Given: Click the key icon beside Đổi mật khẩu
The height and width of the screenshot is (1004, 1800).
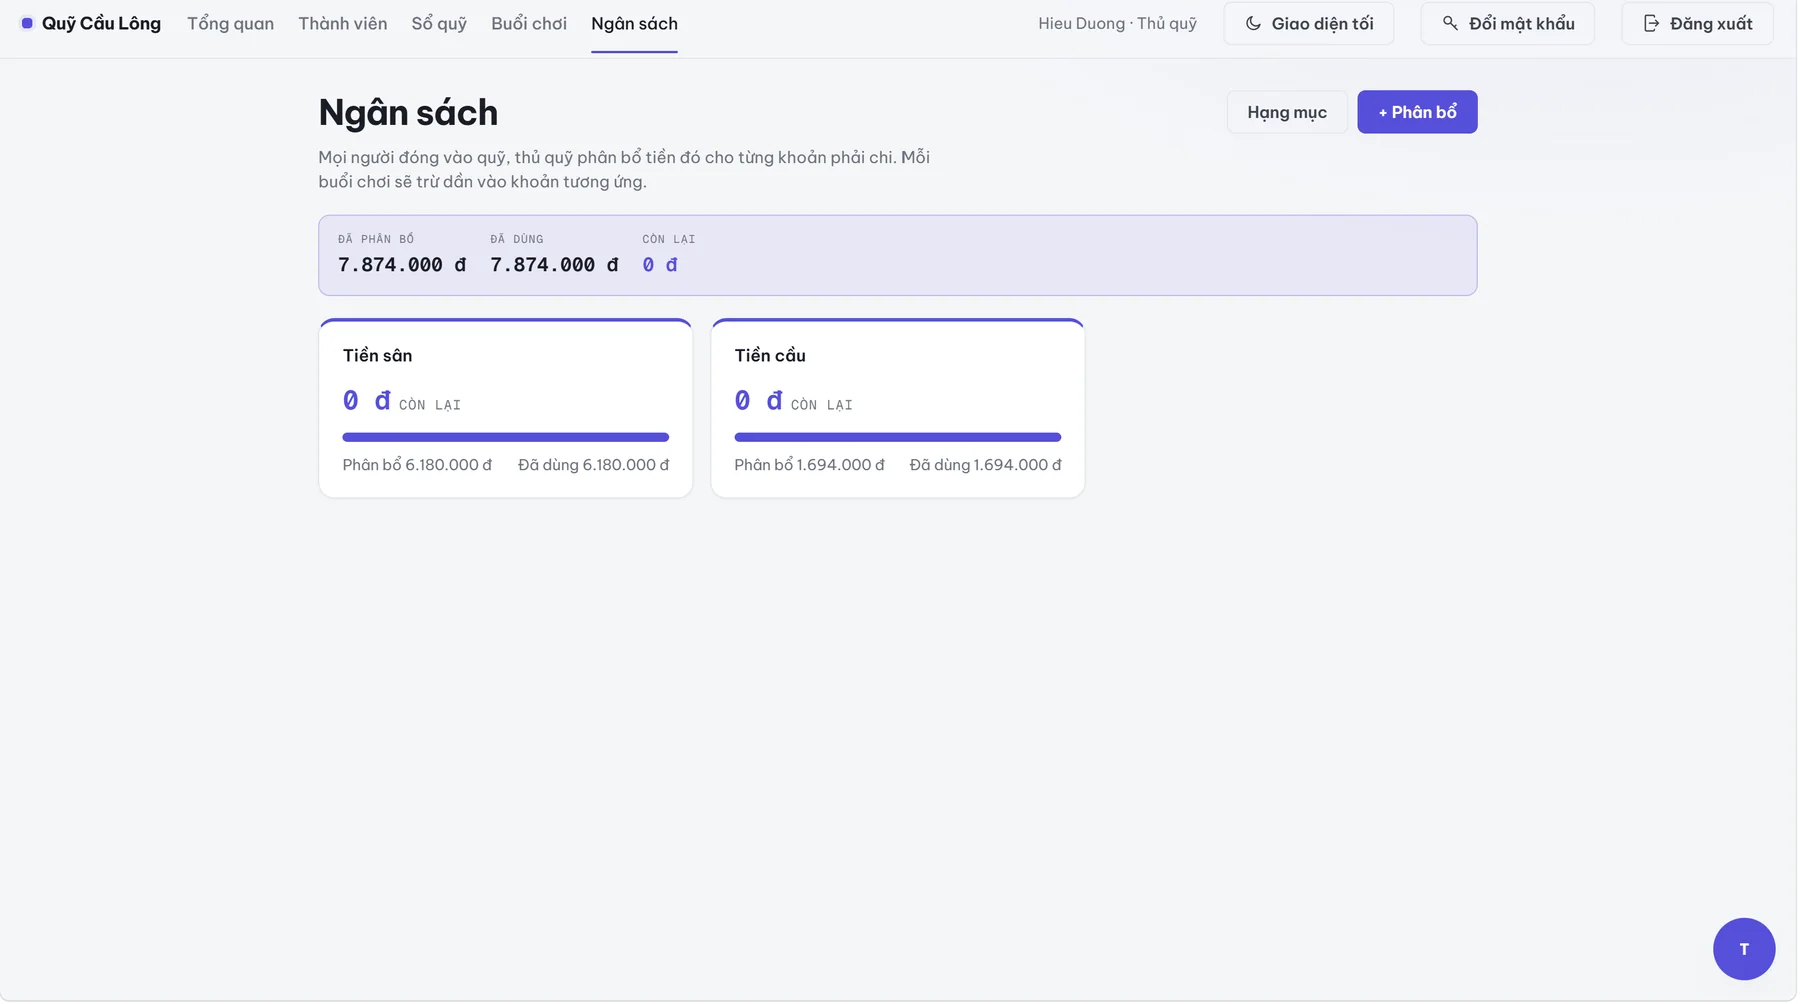Looking at the screenshot, I should click(1451, 23).
